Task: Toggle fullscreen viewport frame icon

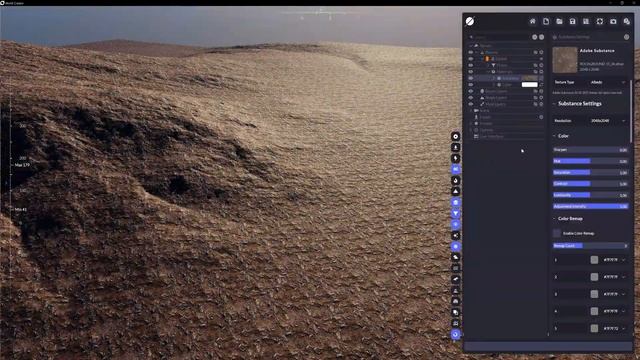Action: pyautogui.click(x=600, y=21)
